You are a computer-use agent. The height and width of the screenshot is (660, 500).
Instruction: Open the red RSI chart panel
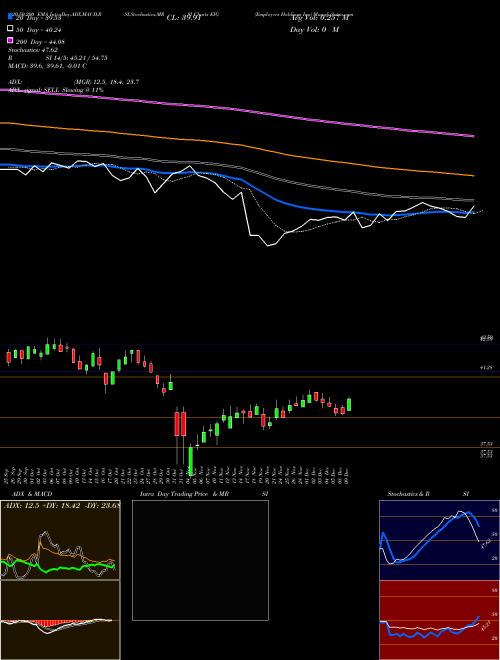pyautogui.click(x=439, y=620)
